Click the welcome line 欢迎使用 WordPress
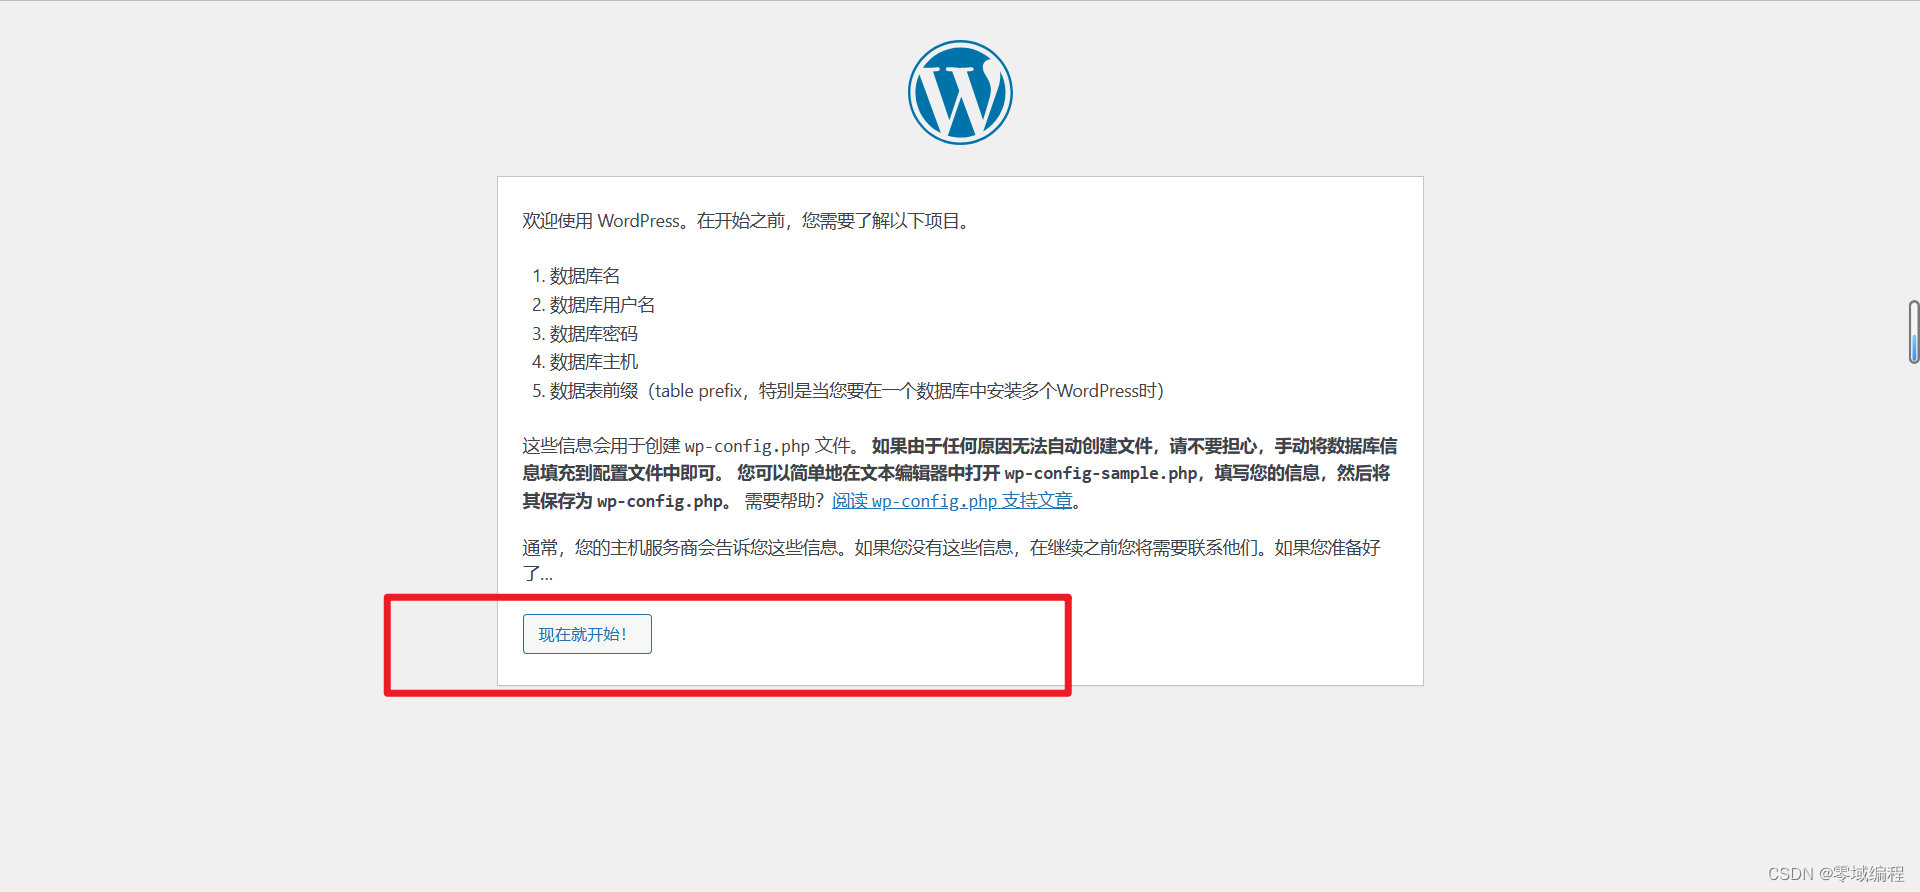 pyautogui.click(x=746, y=221)
